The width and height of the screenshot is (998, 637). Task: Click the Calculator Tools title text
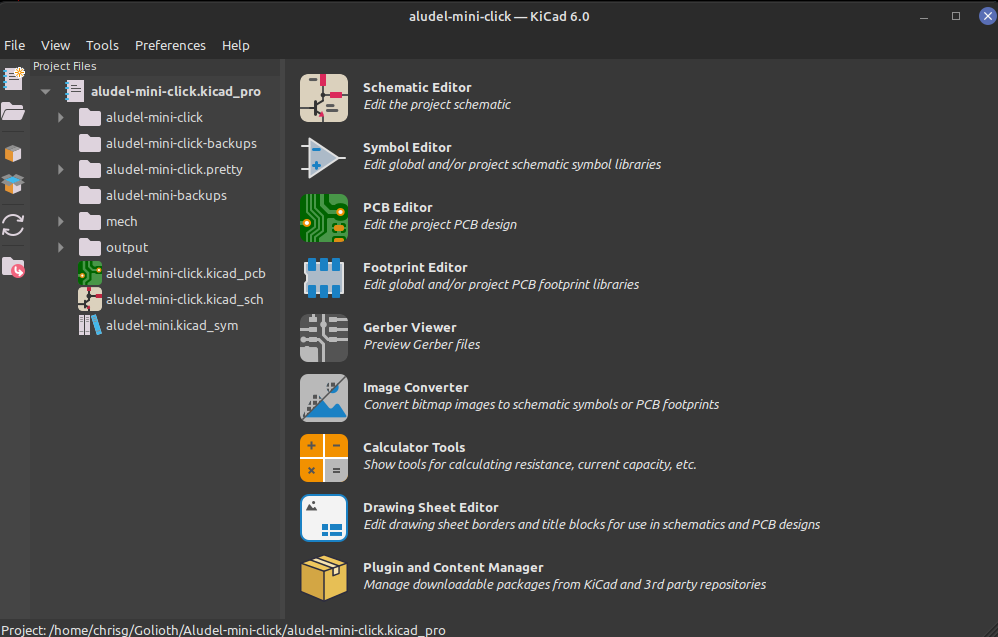click(414, 447)
